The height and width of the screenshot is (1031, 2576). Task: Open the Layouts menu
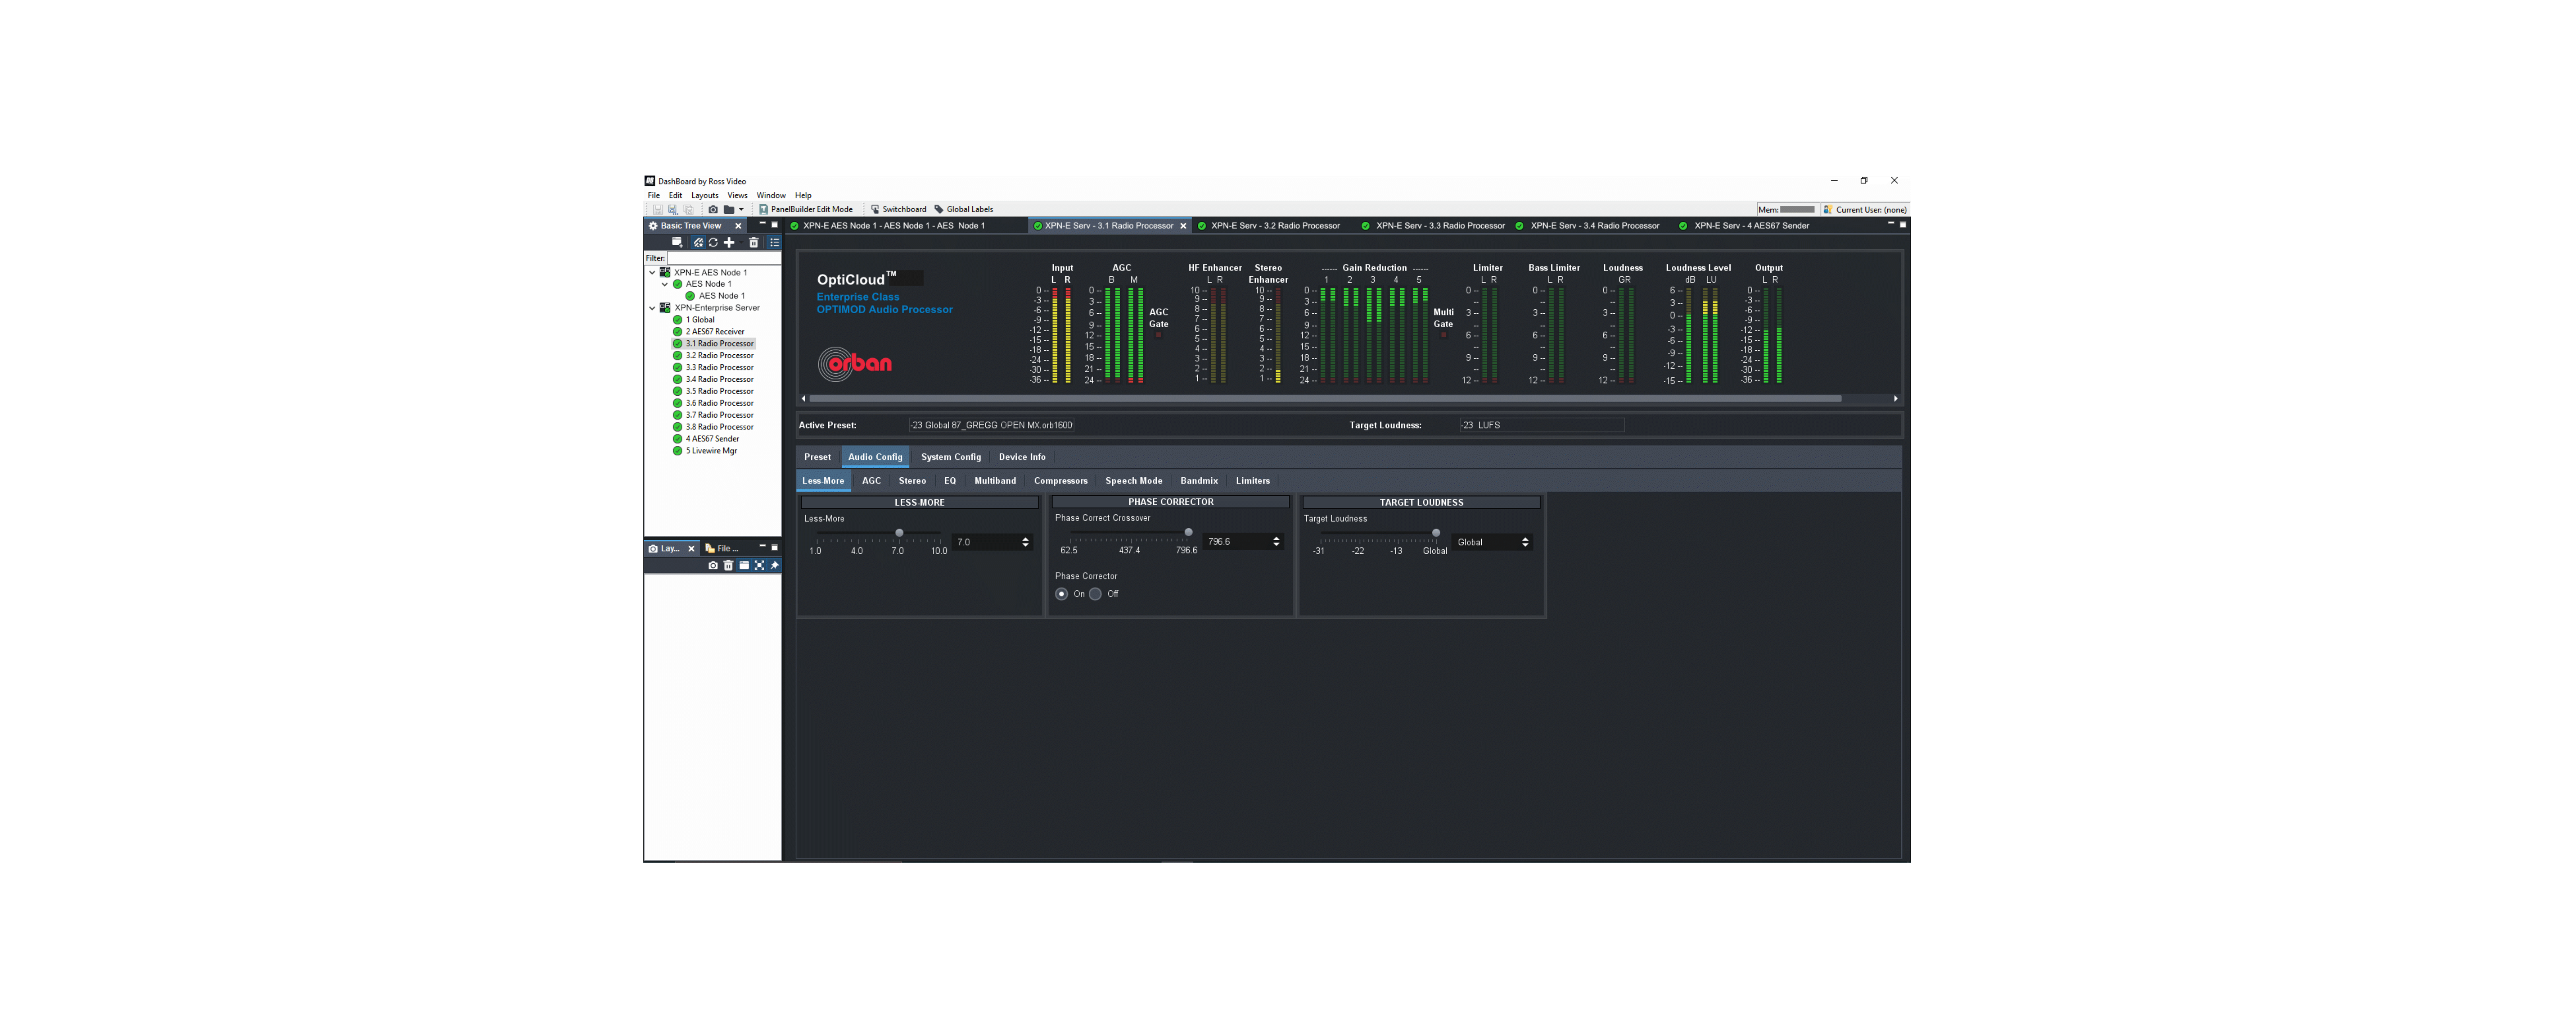(x=704, y=196)
